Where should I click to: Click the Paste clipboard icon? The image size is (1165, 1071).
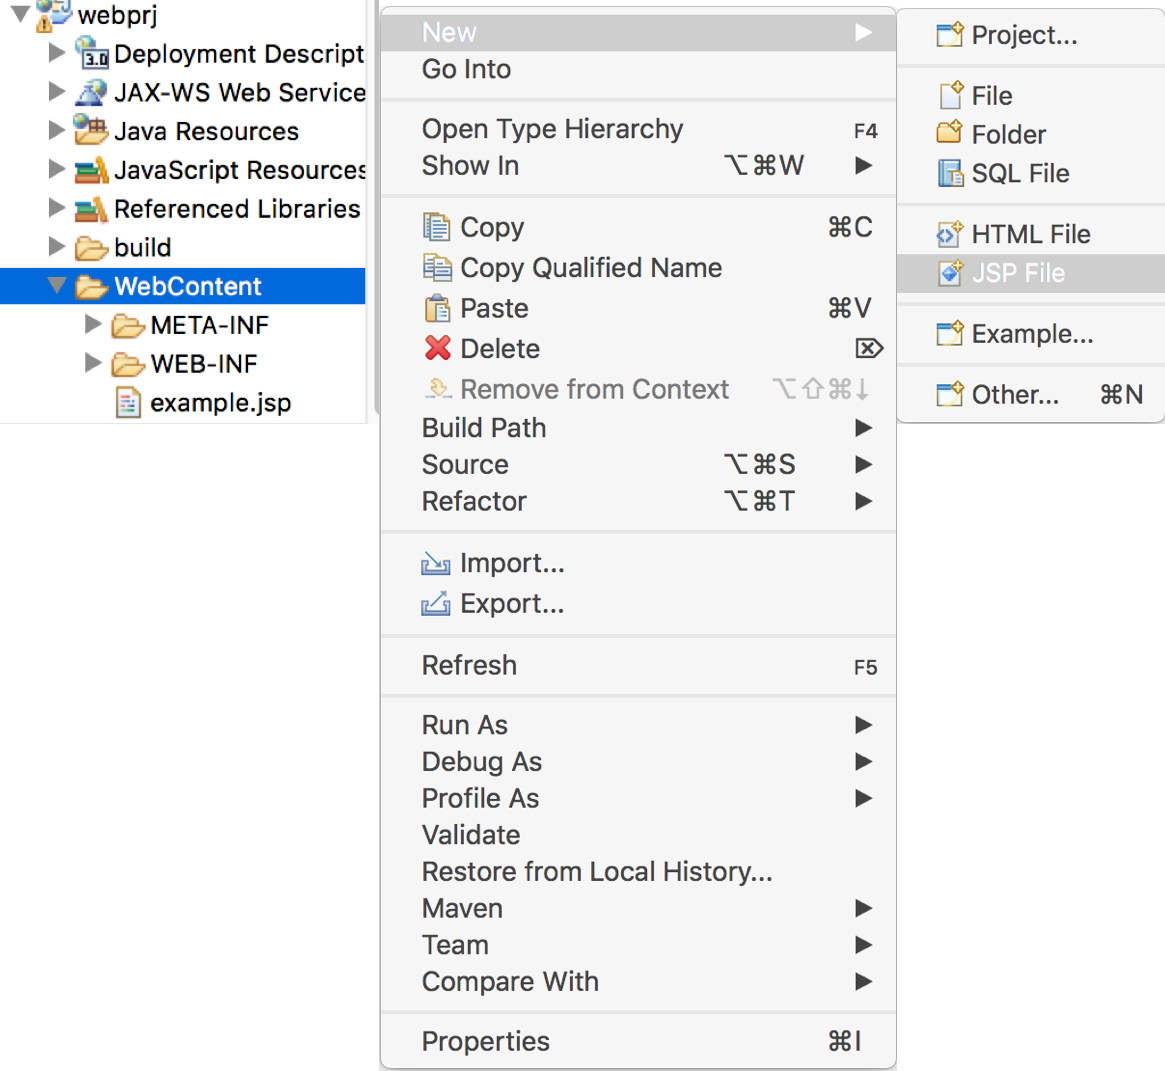[x=437, y=308]
